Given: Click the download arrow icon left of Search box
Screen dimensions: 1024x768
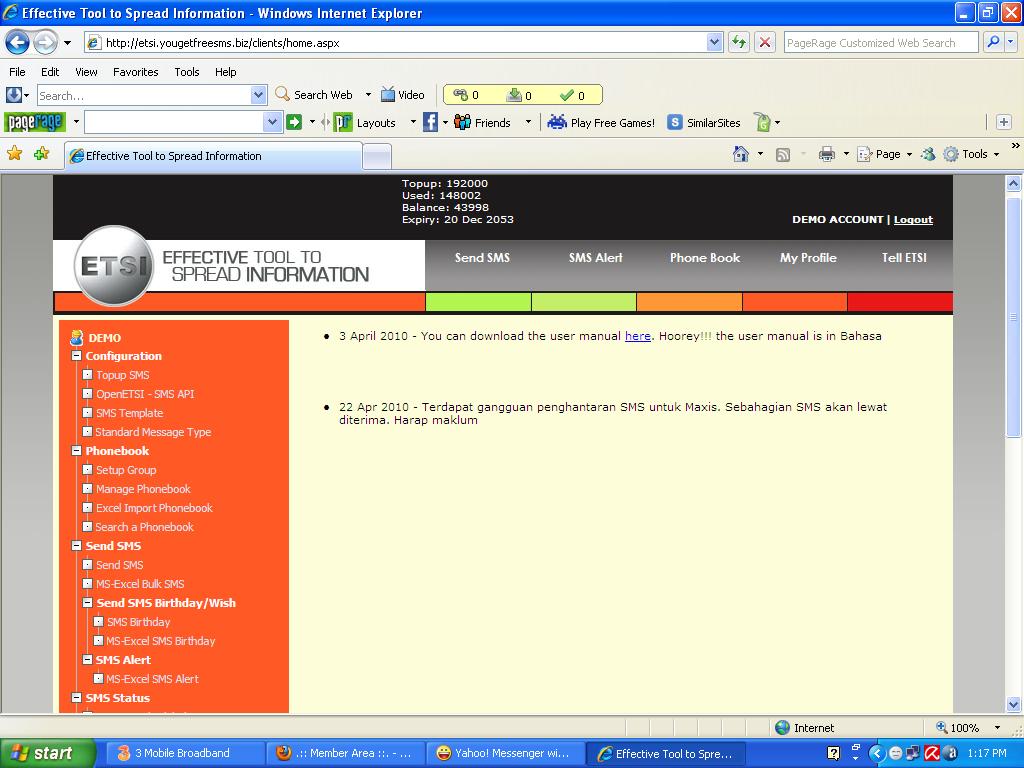Looking at the screenshot, I should 14,95.
